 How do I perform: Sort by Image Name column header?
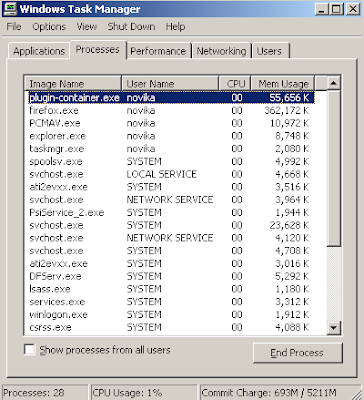(x=73, y=84)
